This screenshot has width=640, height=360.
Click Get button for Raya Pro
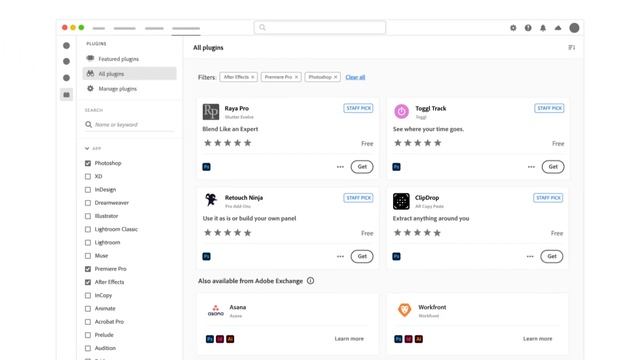tap(362, 167)
